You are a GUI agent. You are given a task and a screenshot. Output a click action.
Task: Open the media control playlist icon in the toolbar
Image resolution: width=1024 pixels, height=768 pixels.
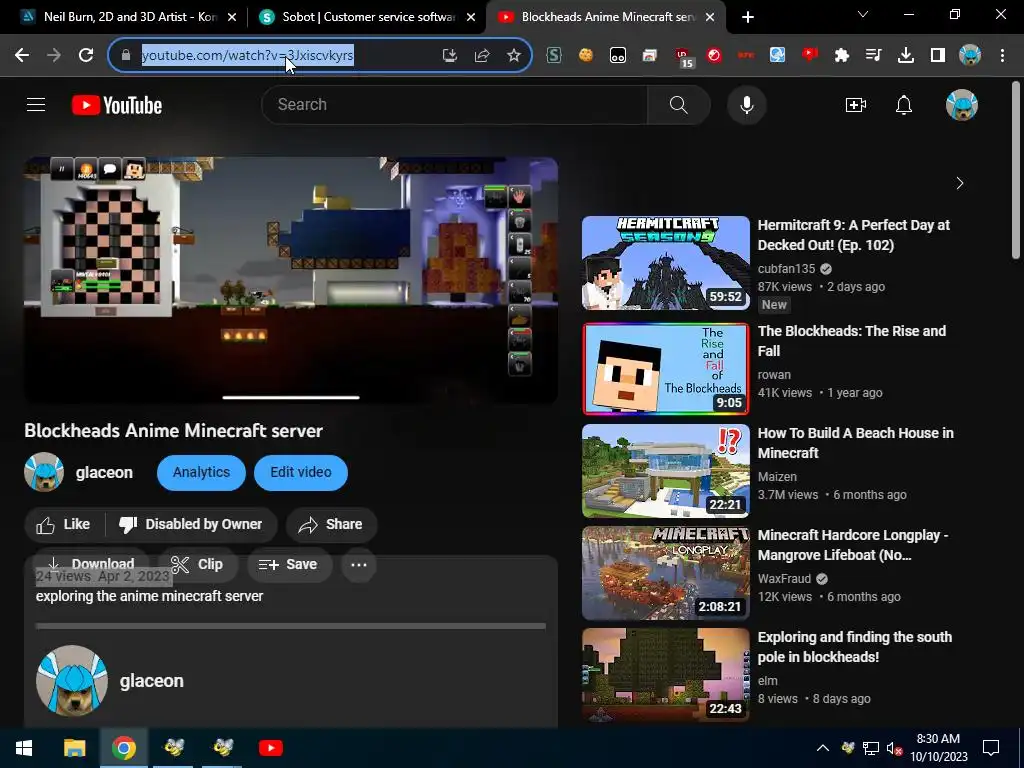coord(874,56)
